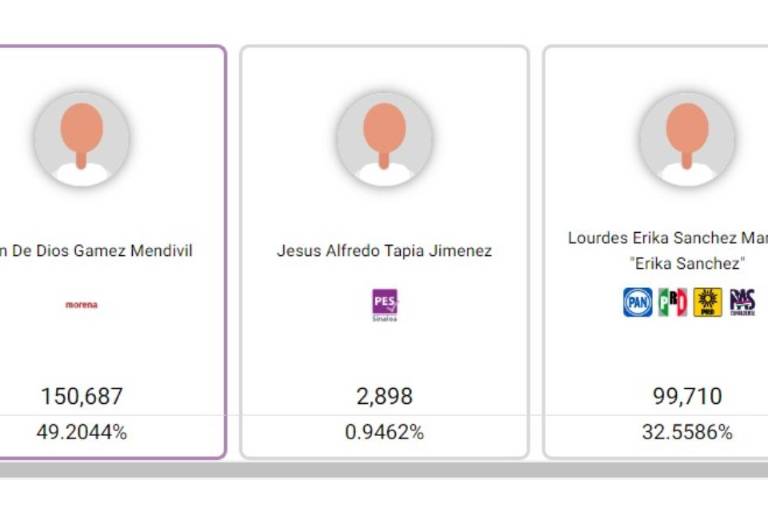This screenshot has height=512, width=768.
Task: Select the 0.9462% vote percentage
Action: tap(384, 432)
